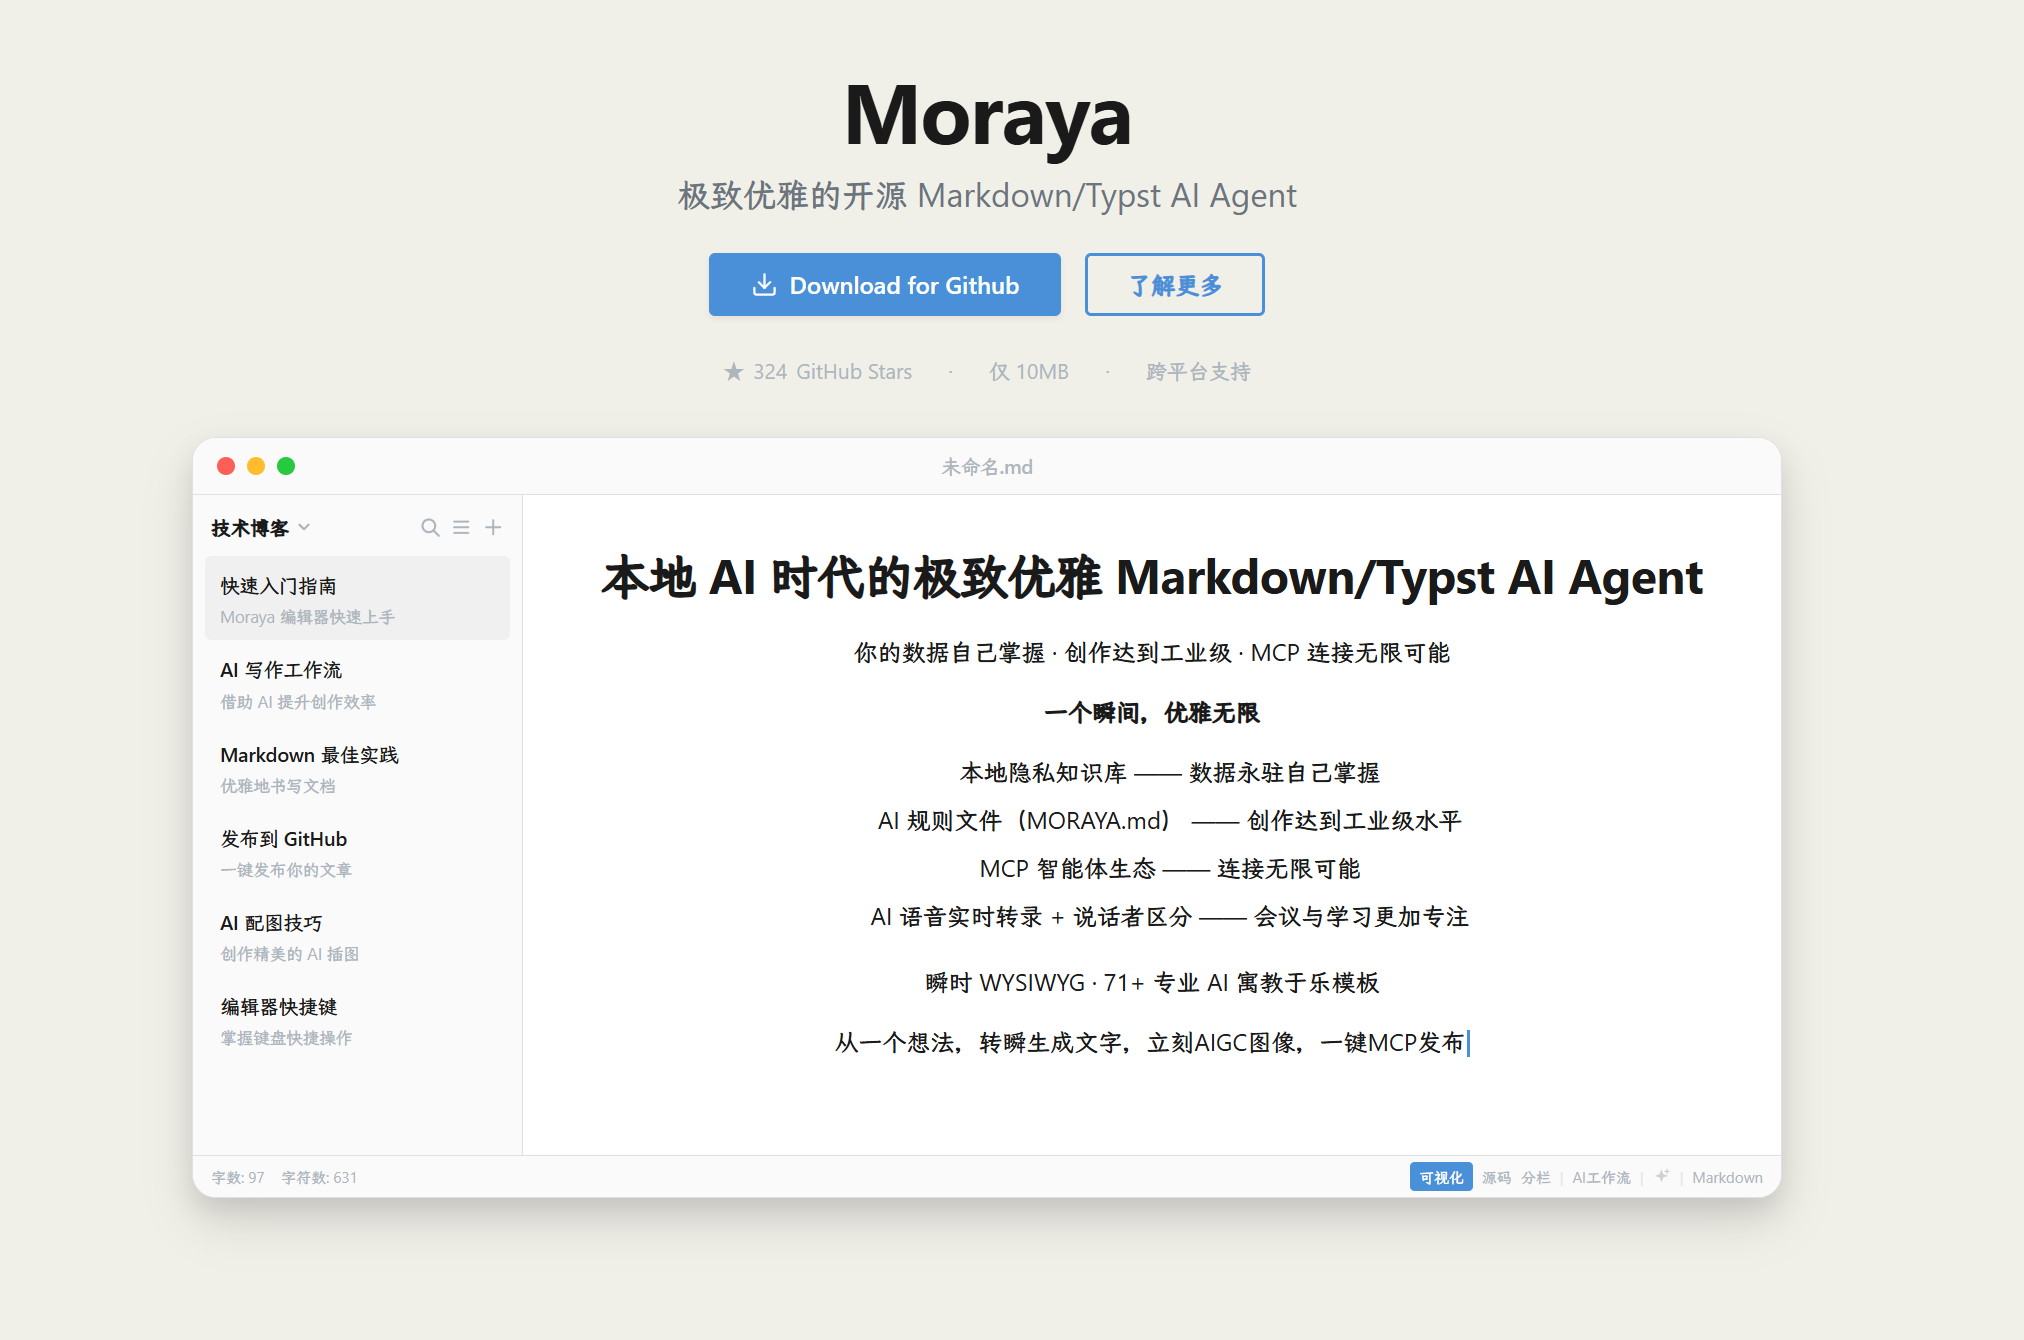Switch to 分栏 split view mode

tap(1536, 1177)
